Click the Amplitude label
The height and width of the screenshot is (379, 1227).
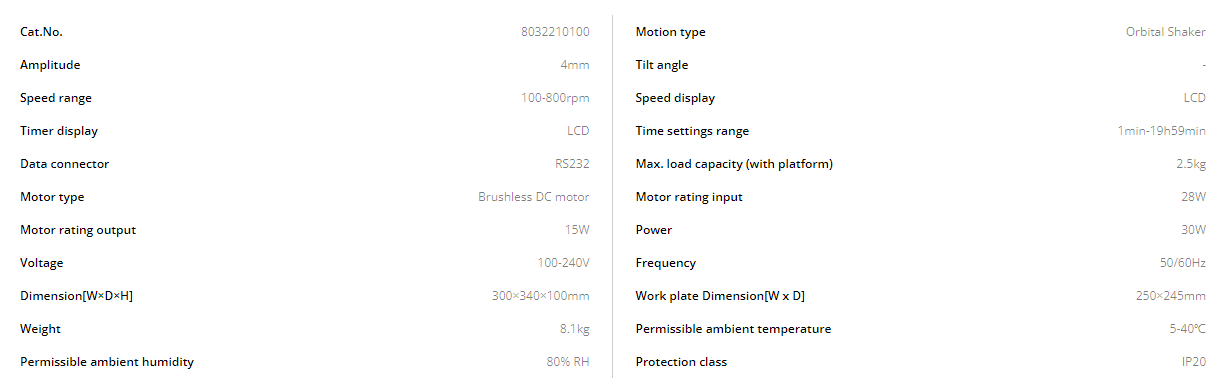[x=50, y=65]
